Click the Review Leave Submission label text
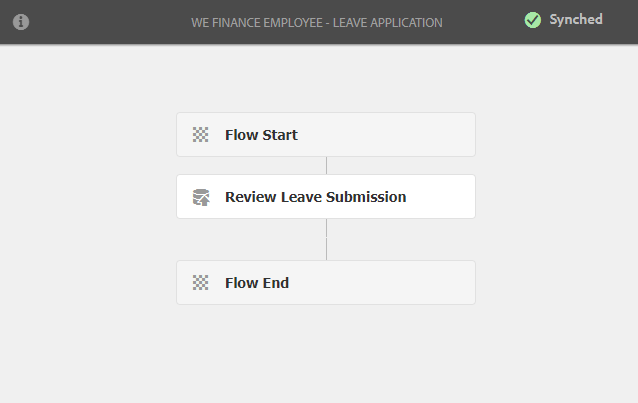This screenshot has width=638, height=403. pos(316,197)
